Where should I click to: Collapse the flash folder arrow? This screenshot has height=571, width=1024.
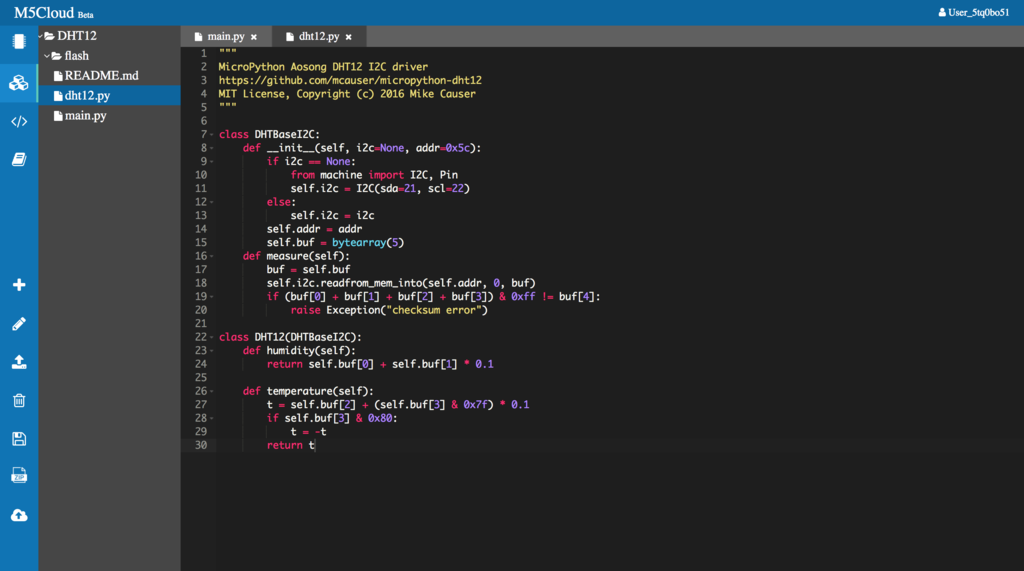(47, 56)
